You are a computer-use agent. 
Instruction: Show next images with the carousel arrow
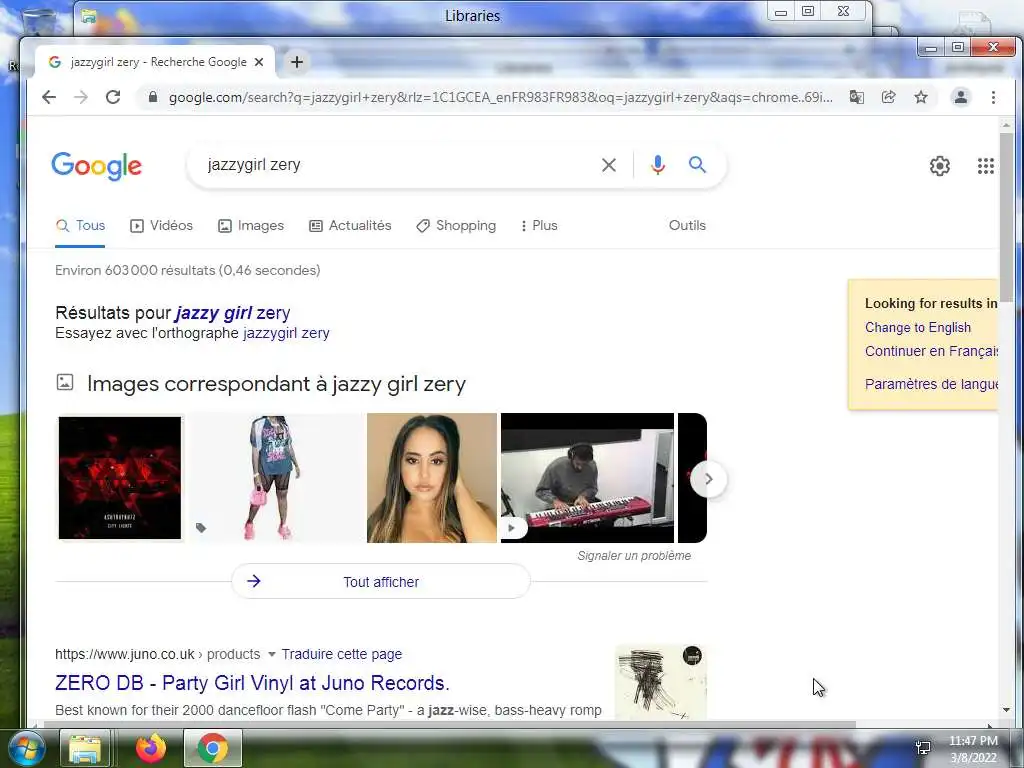click(x=709, y=479)
